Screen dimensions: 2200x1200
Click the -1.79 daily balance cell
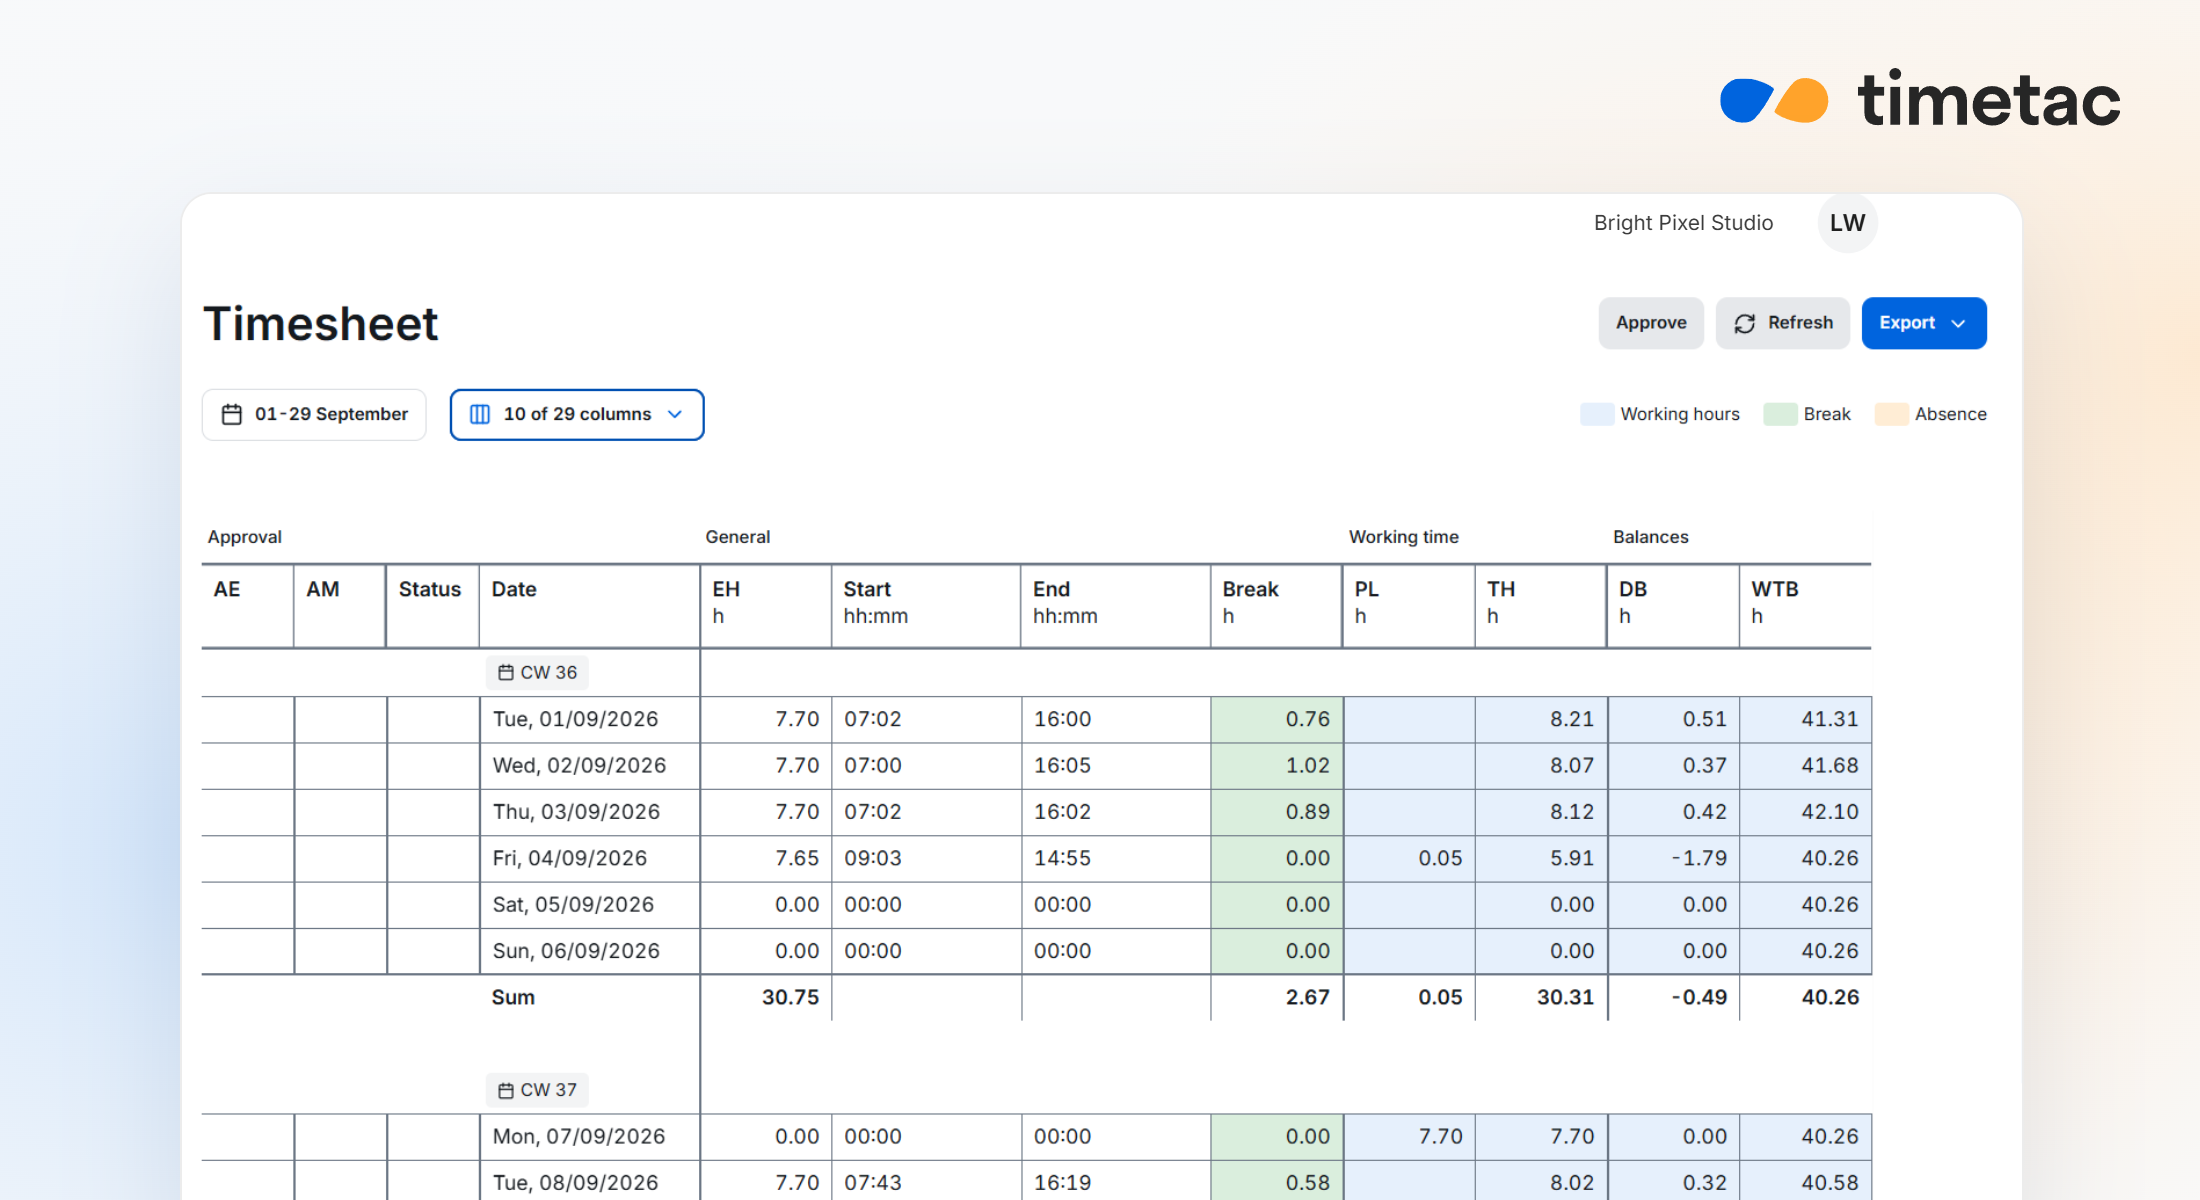pyautogui.click(x=1673, y=858)
